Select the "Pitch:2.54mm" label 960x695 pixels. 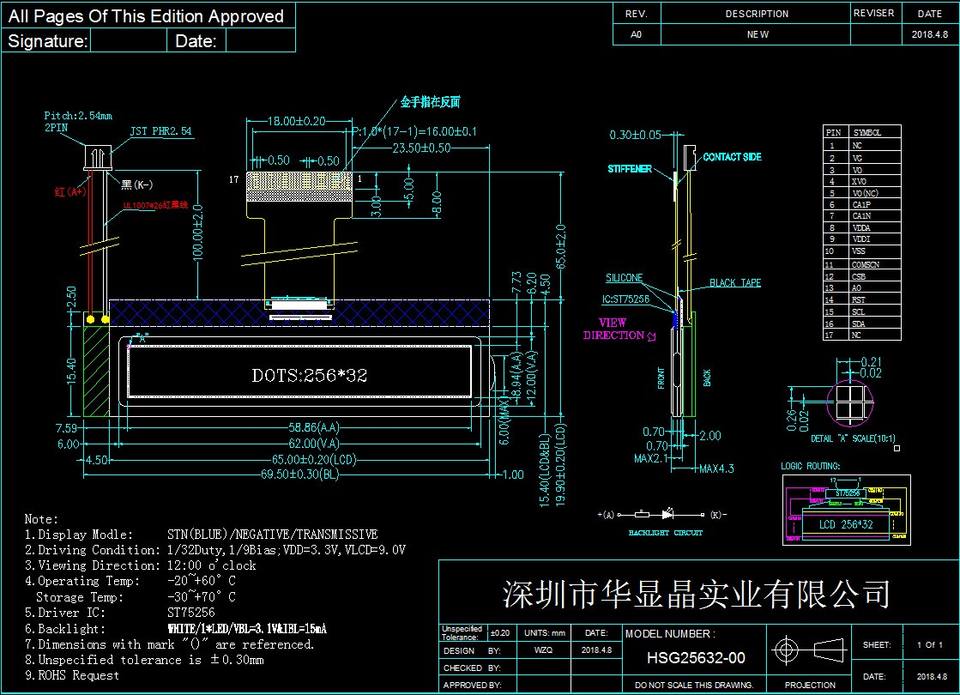(78, 115)
